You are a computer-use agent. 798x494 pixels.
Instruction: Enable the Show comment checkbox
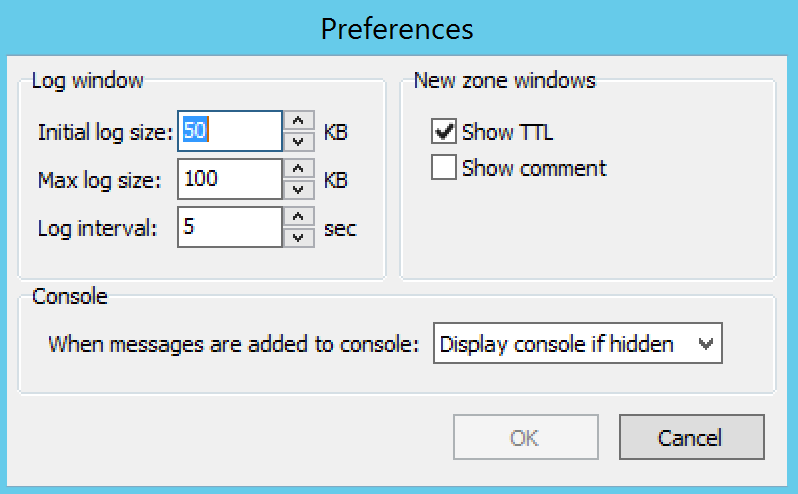444,167
